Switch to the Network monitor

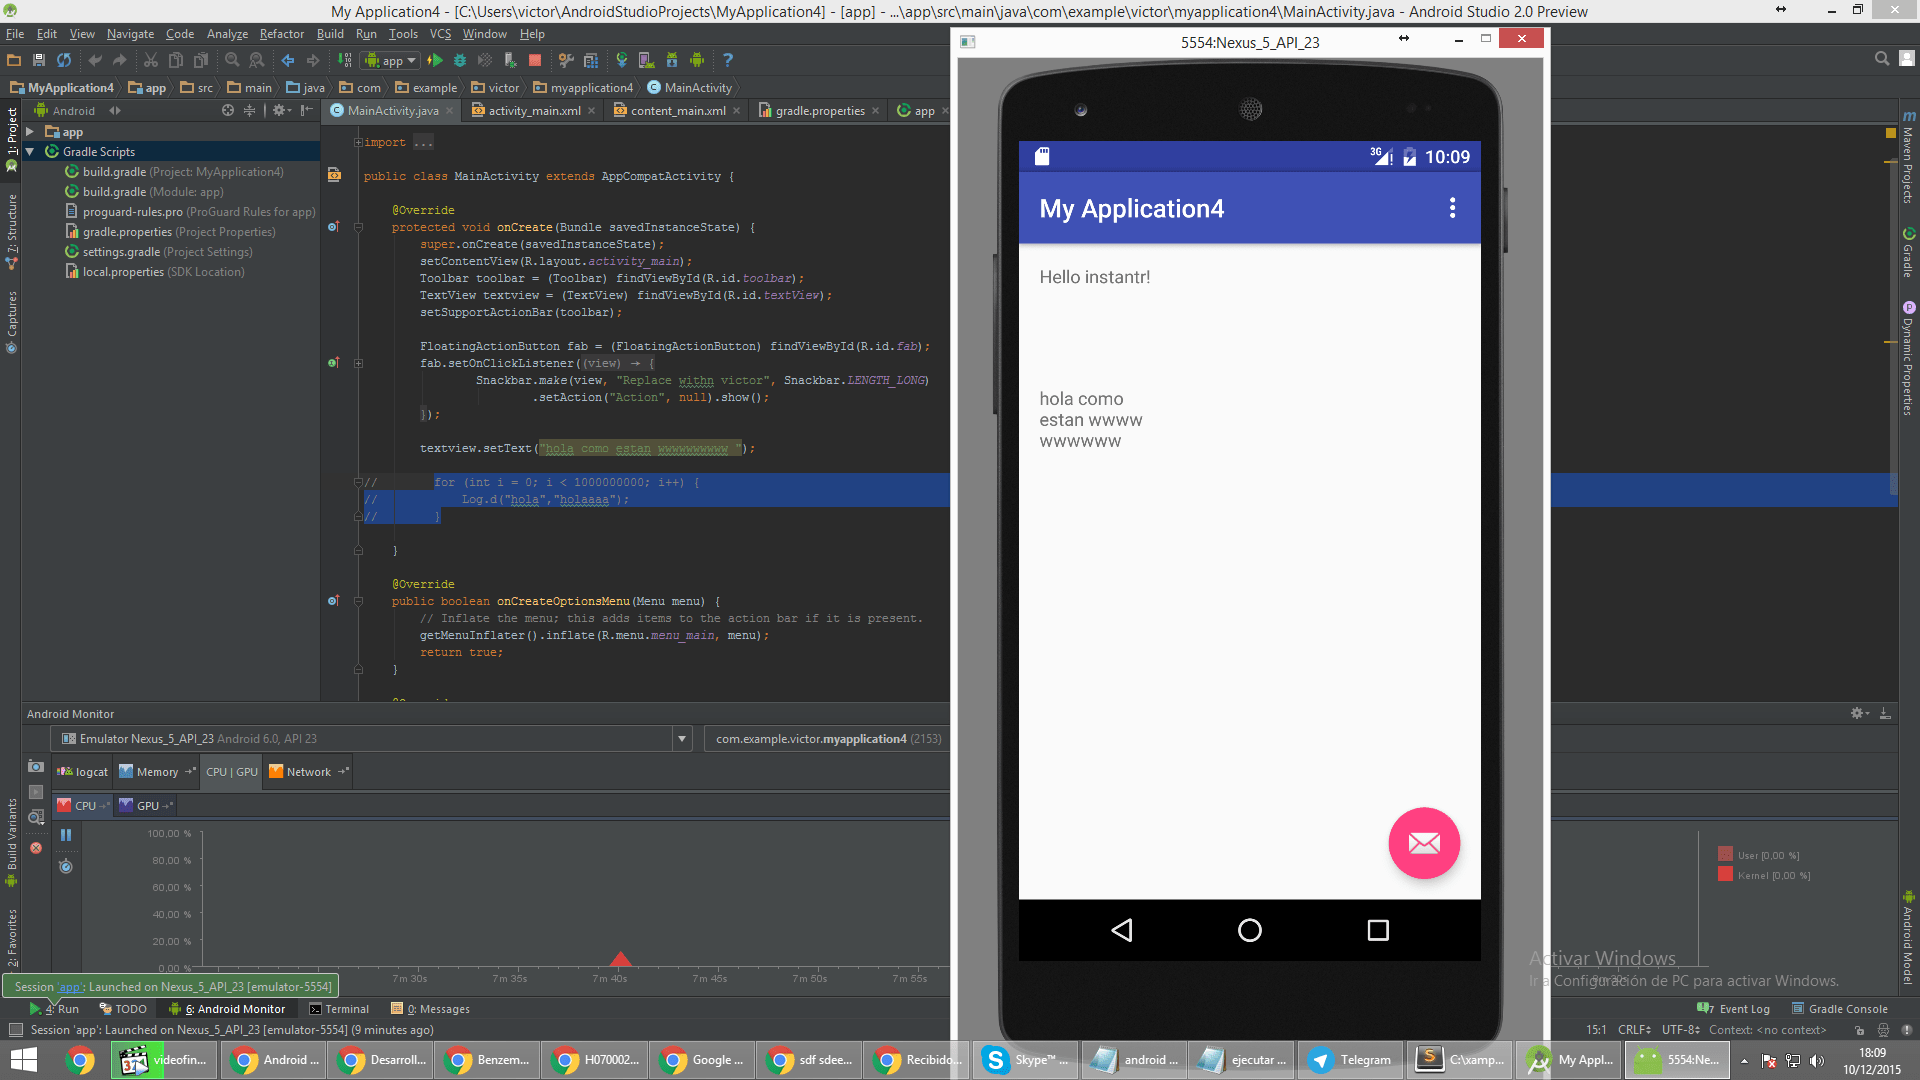(307, 771)
